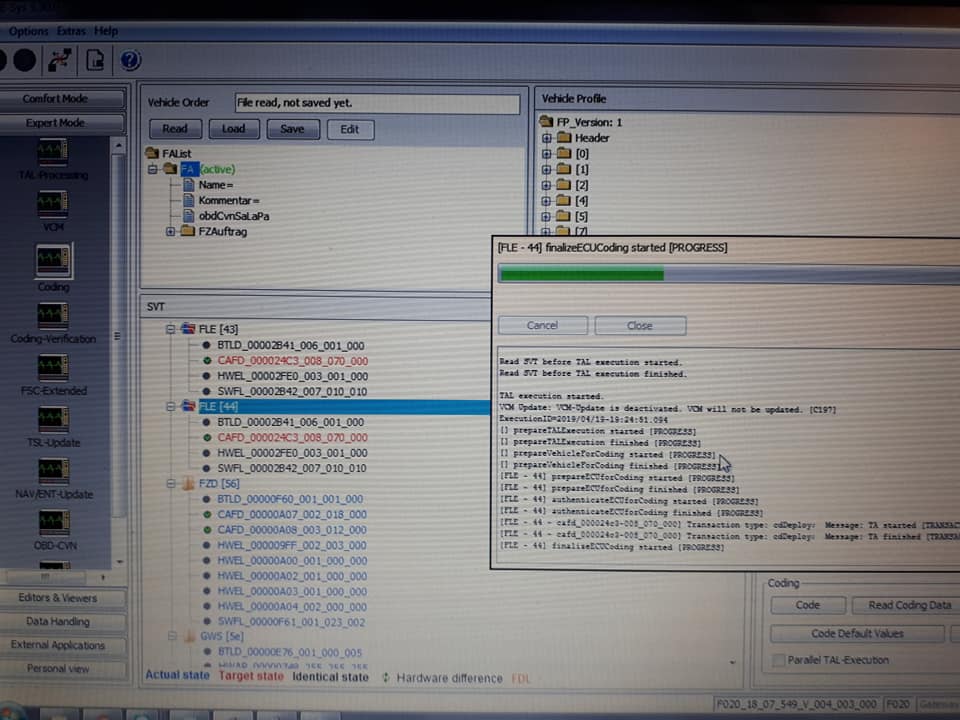Viewport: 960px width, 720px height.
Task: Open the Help menu
Action: [106, 31]
